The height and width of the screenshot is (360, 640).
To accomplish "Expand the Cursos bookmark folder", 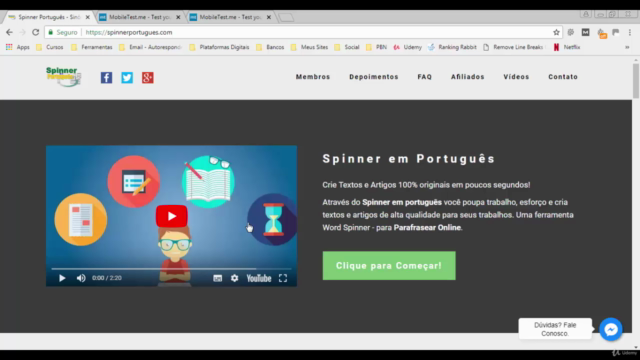I will [x=50, y=47].
